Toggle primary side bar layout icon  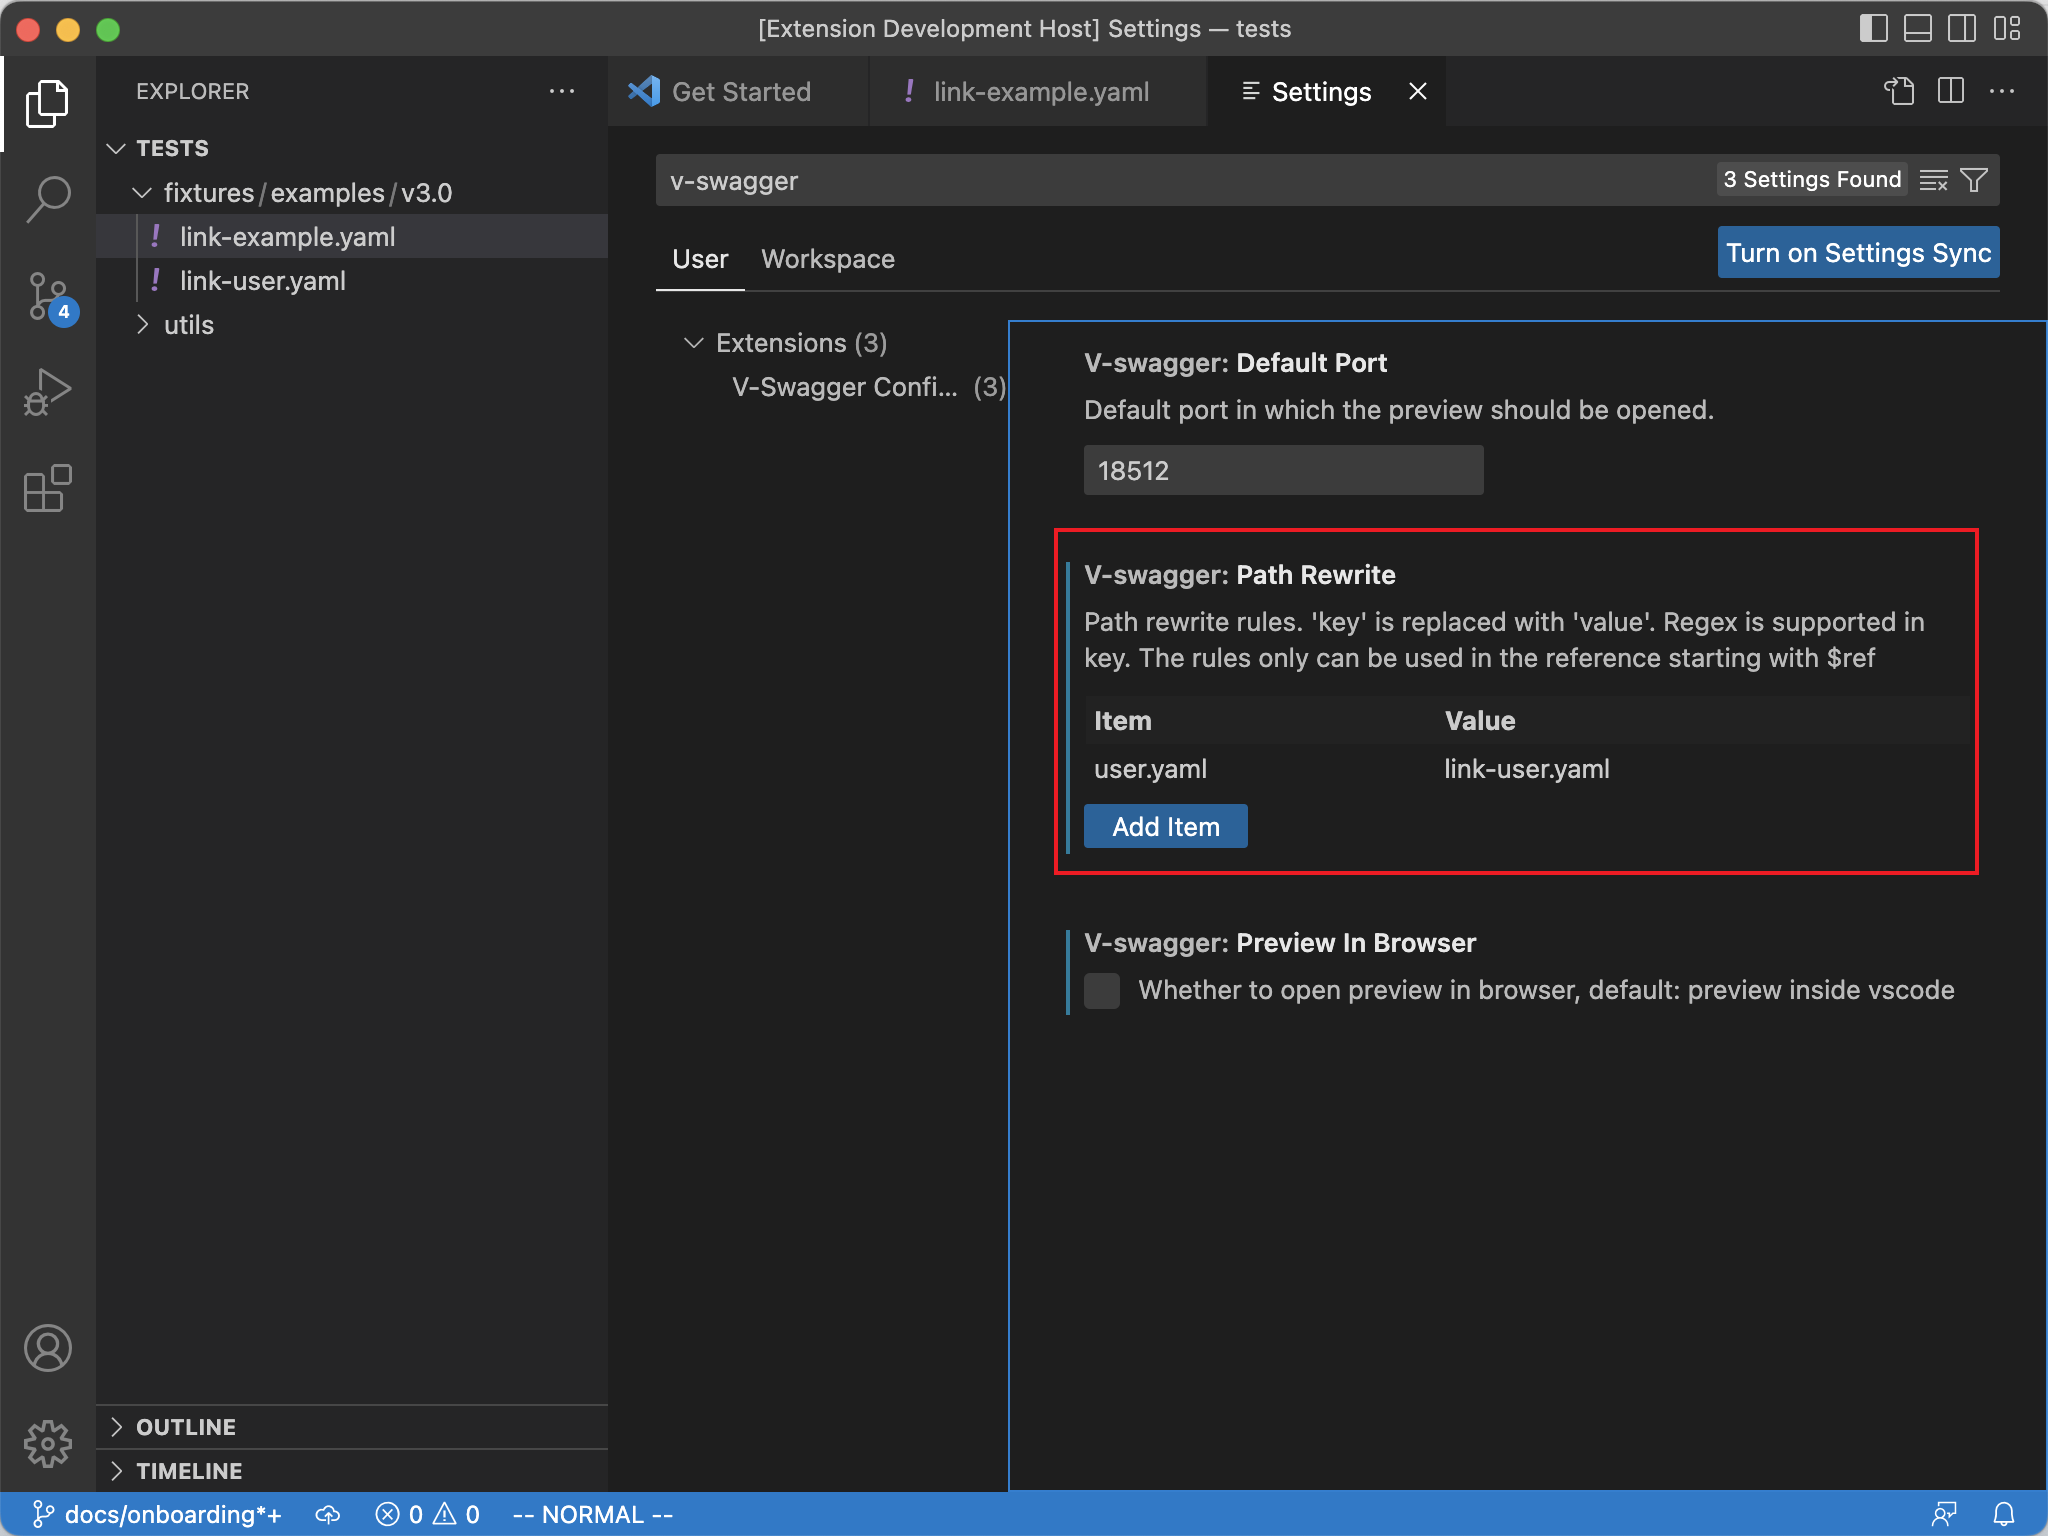[x=1873, y=28]
